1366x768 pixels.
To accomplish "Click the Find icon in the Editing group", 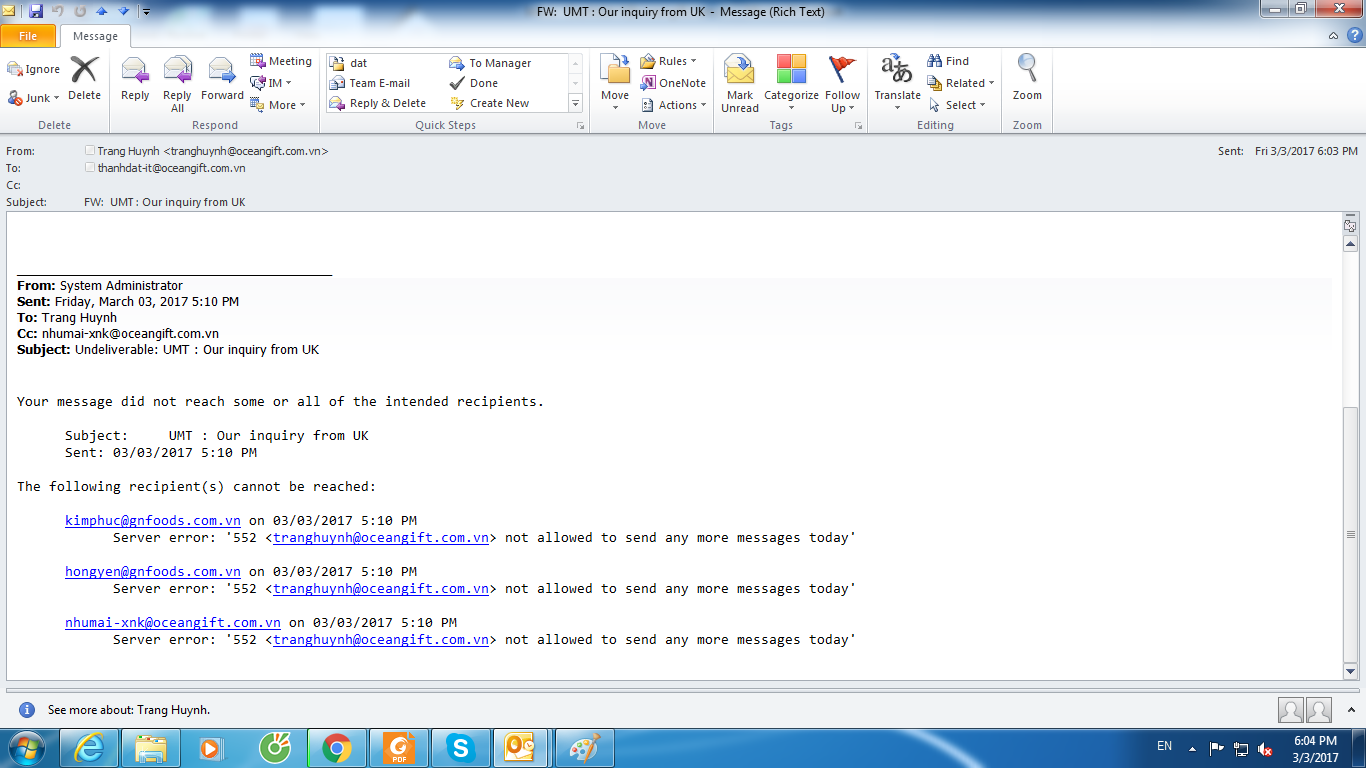I will click(946, 60).
